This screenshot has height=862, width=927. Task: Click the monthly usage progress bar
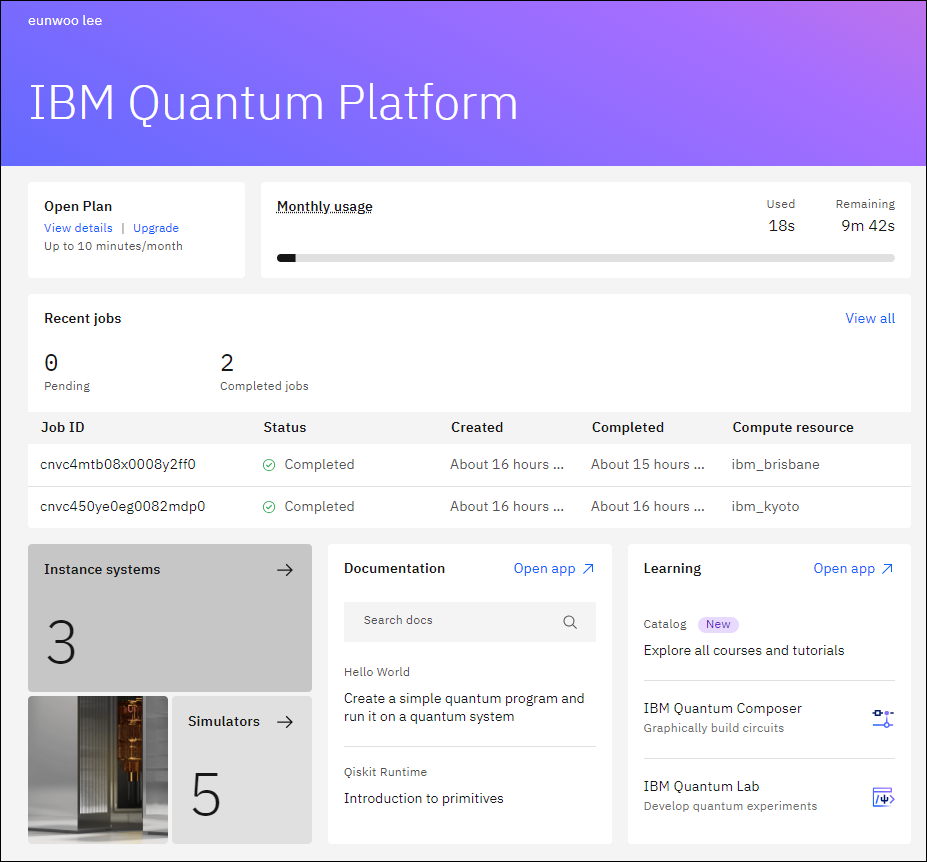tap(585, 258)
